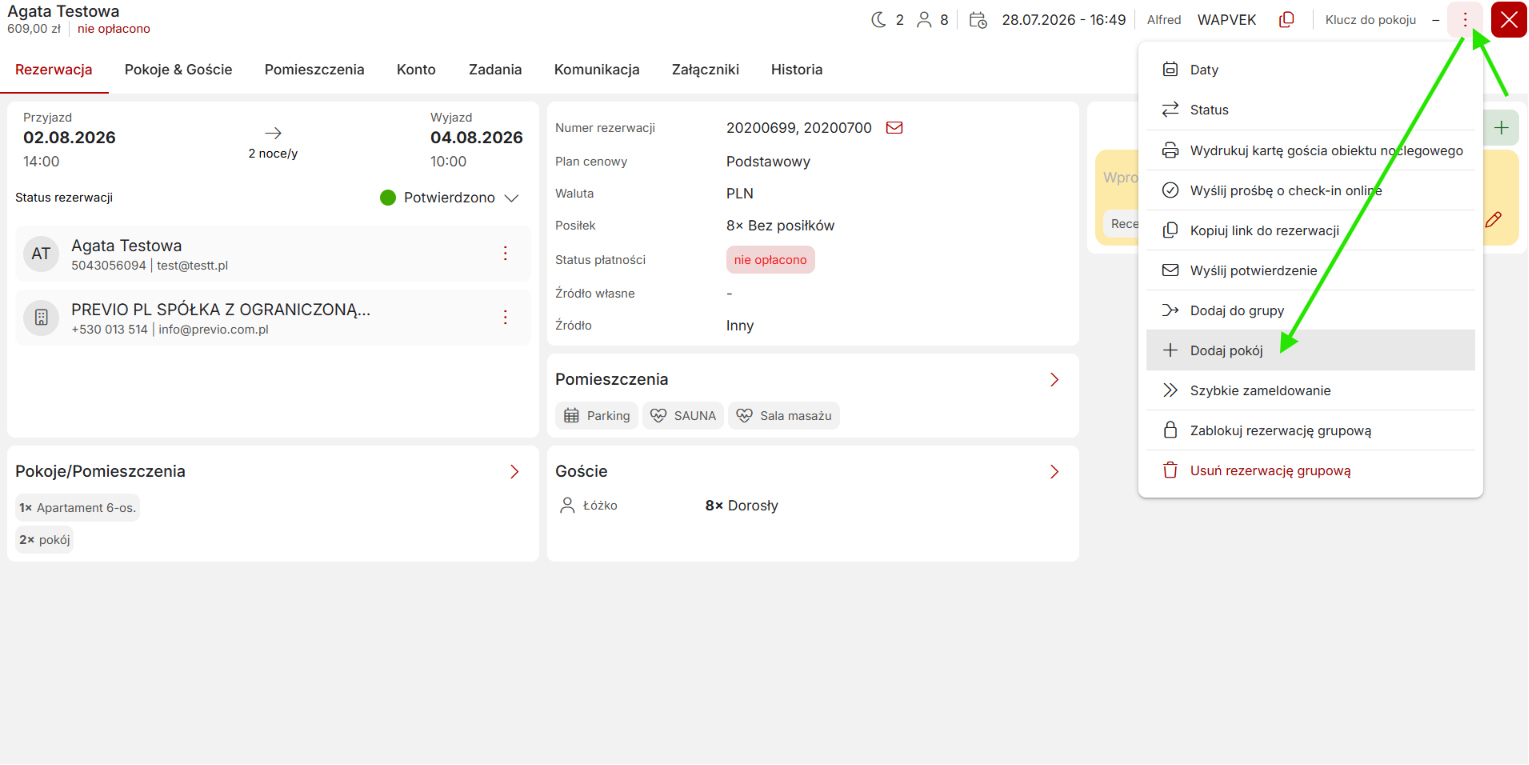Screen dimensions: 1529x765
Task: Click the moon nights icon in header
Action: (x=879, y=20)
